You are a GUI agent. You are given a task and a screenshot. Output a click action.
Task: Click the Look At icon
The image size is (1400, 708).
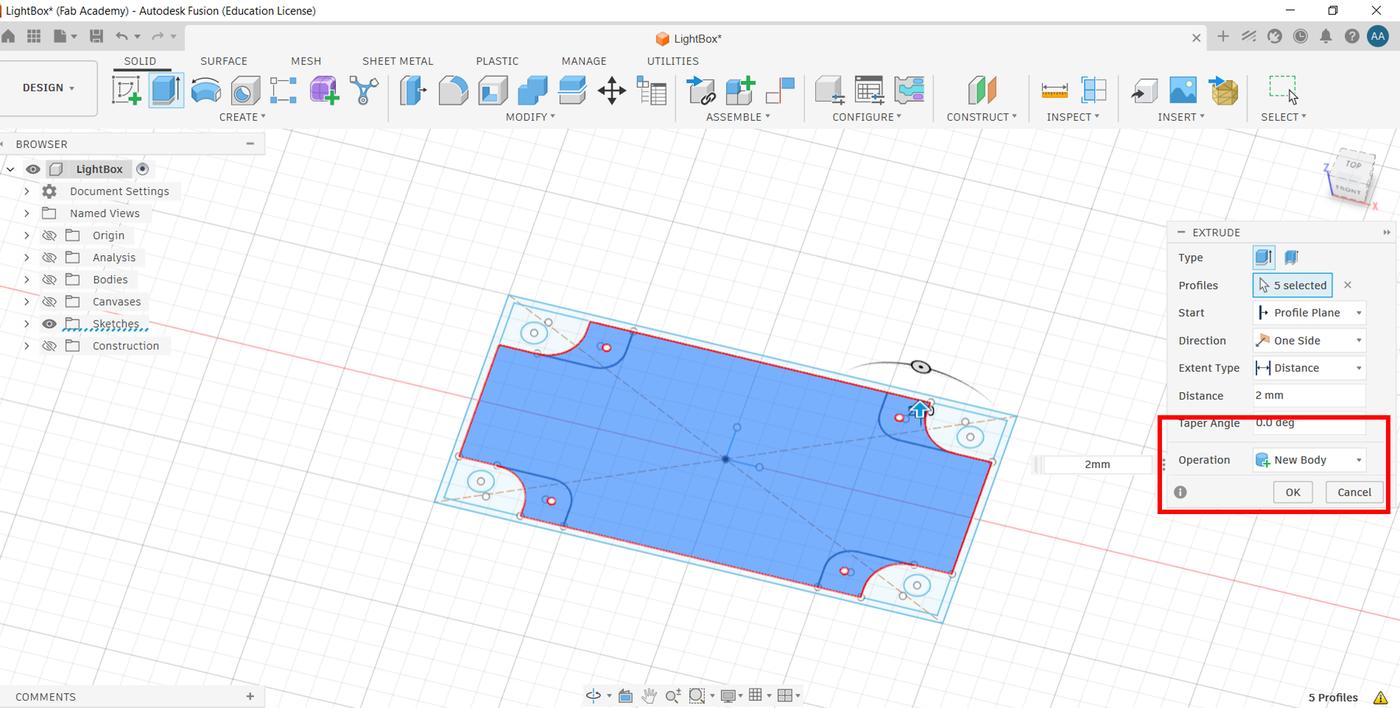[626, 696]
